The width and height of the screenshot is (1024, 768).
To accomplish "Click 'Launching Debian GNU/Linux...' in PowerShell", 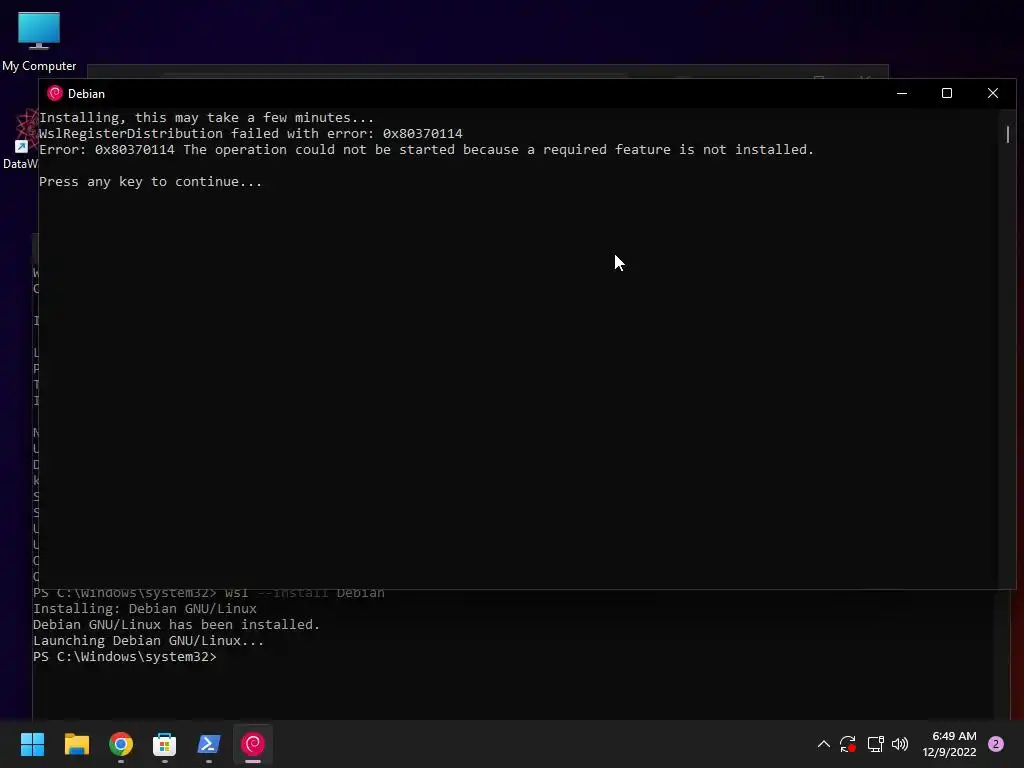I will (x=148, y=641).
